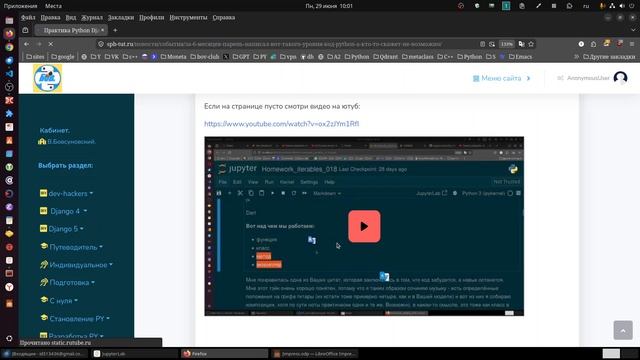Open the Журнал menu
This screenshot has height=360, width=640.
[92, 18]
